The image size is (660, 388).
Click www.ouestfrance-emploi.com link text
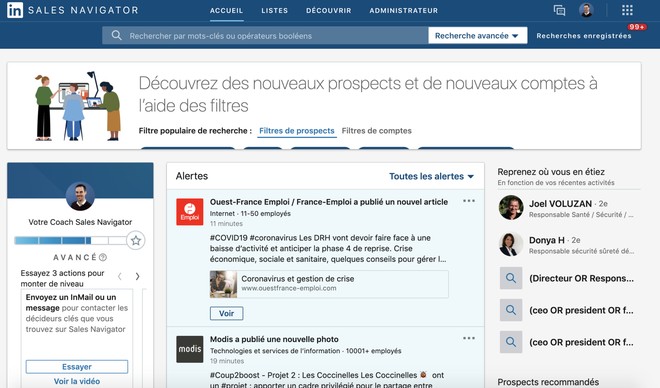pyautogui.click(x=289, y=288)
